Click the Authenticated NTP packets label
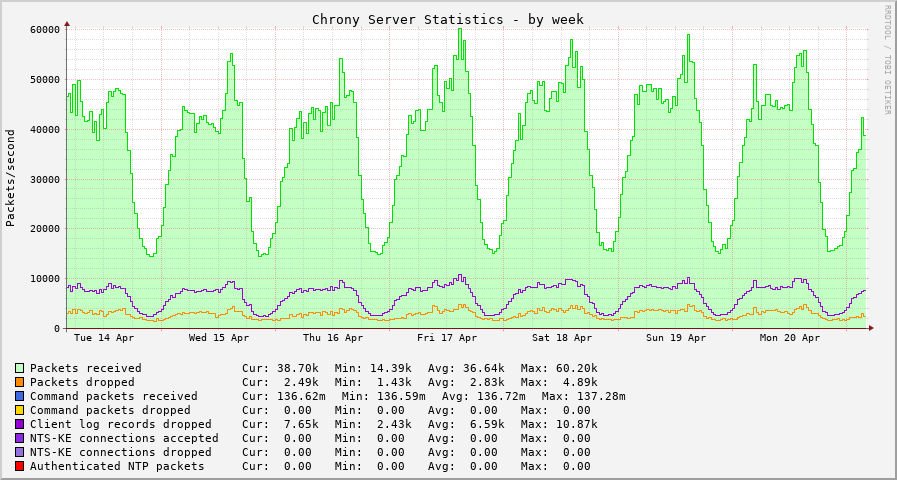The height and width of the screenshot is (480, 897). pos(117,466)
